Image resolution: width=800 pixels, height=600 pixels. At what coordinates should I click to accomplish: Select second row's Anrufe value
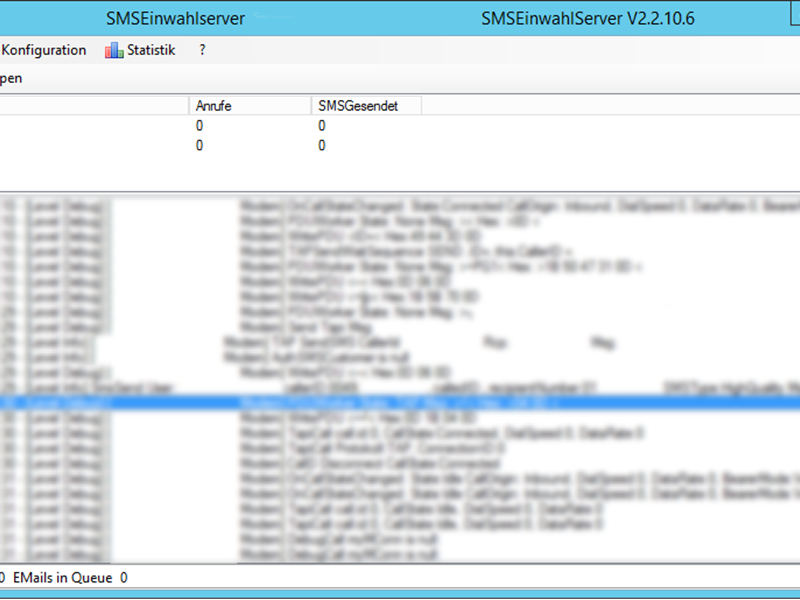[200, 146]
